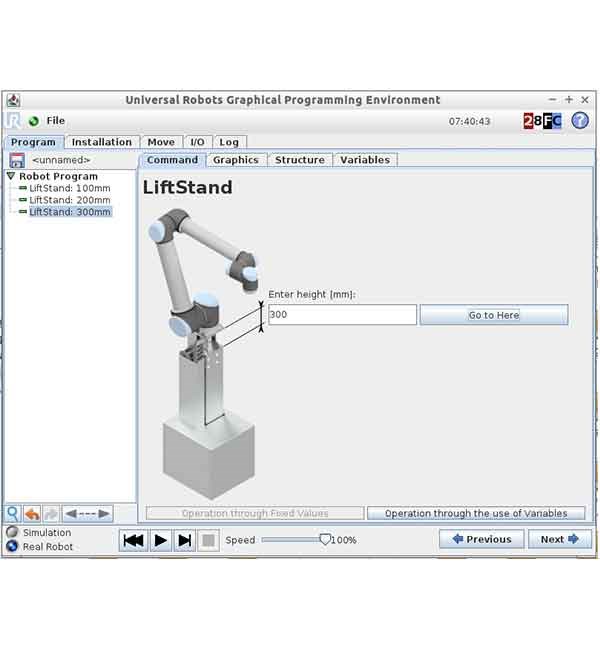The width and height of the screenshot is (600, 650).
Task: Step forward to next program step
Action: click(x=185, y=540)
